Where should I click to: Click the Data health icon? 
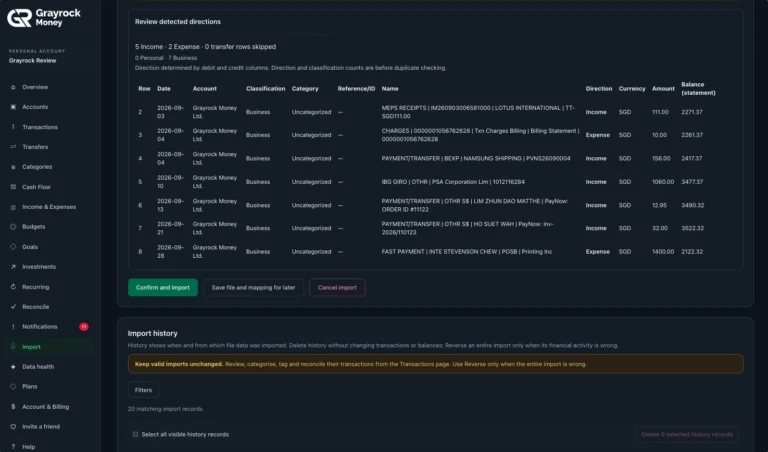tap(13, 367)
